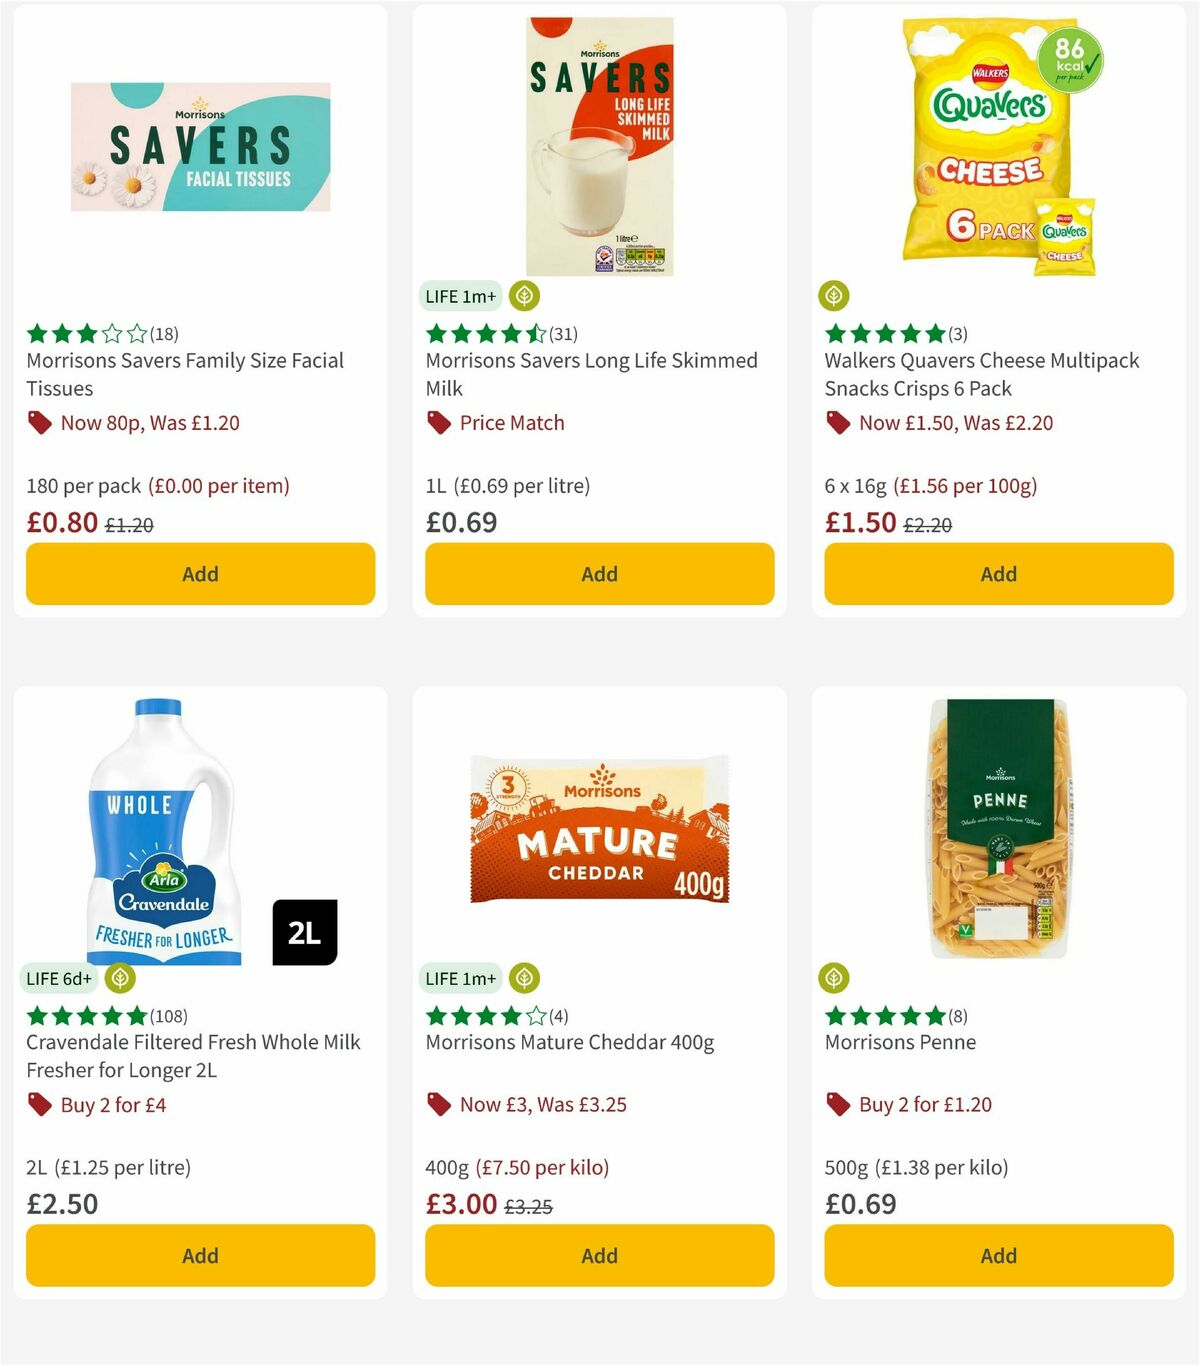1200x1366 pixels.
Task: Click the leaf icon on Morrisons Mature Cheddar
Action: pos(524,978)
